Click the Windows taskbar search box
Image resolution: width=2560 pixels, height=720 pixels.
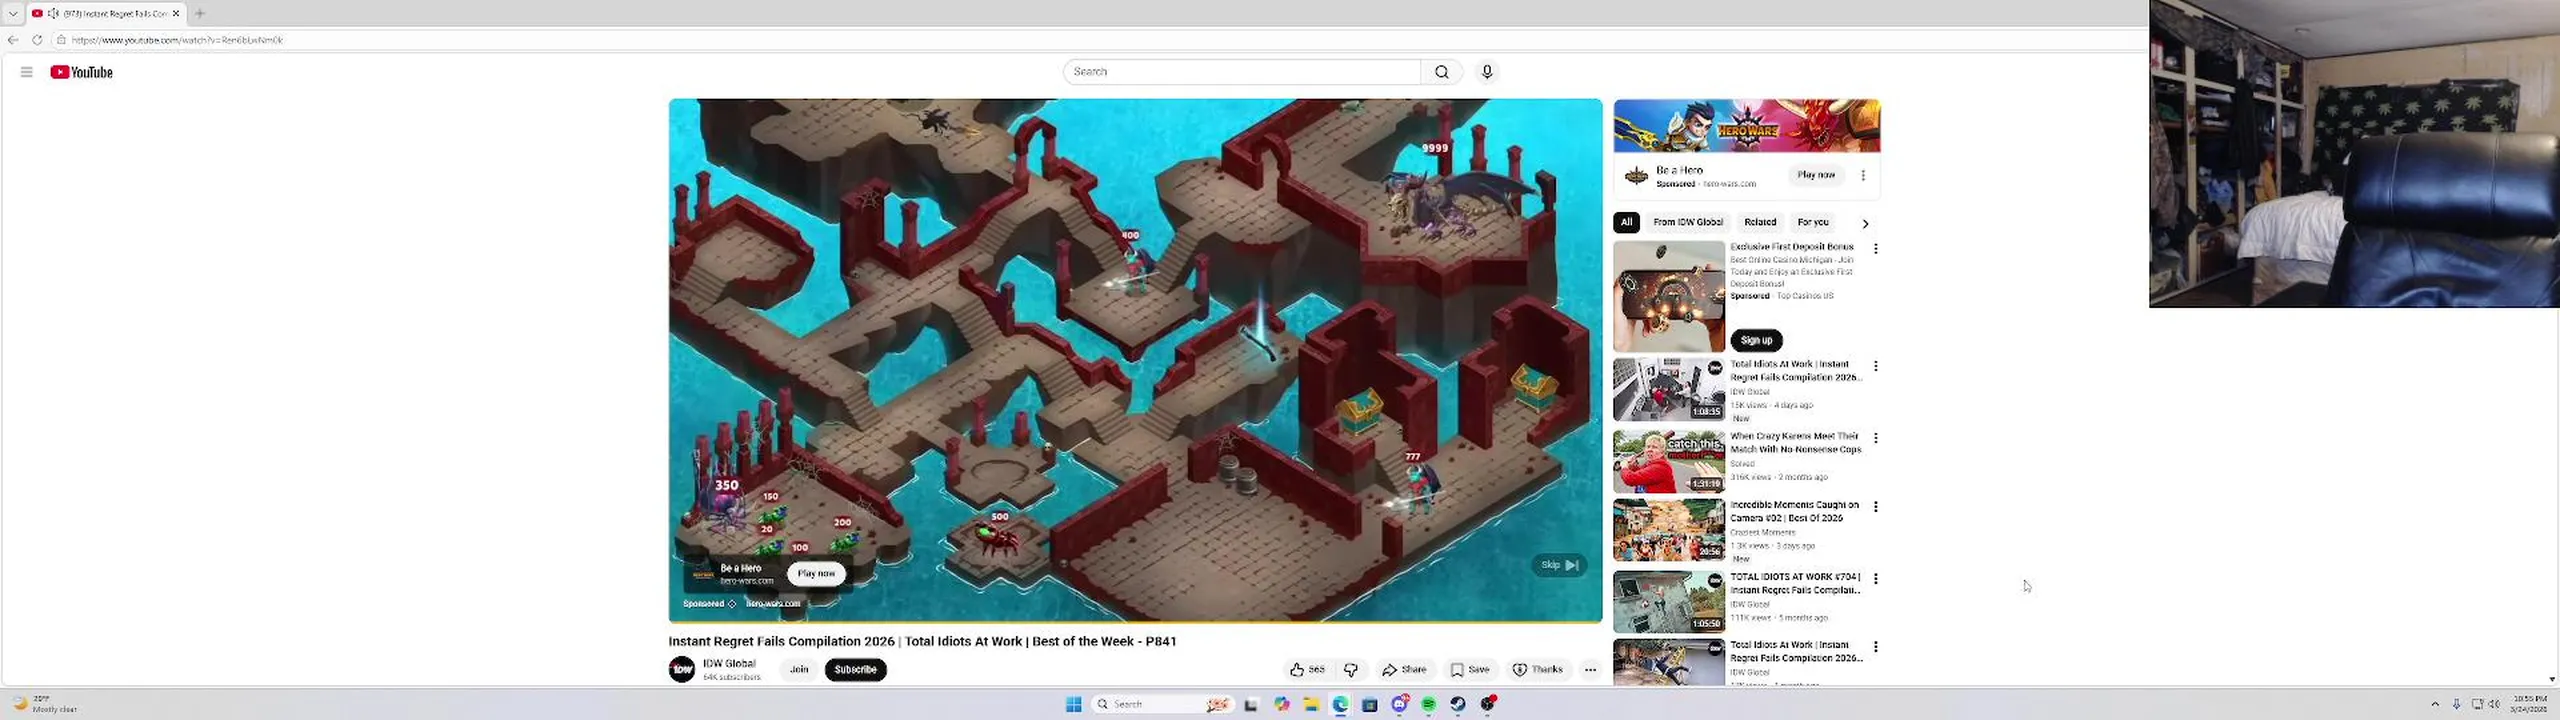pyautogui.click(x=1162, y=704)
